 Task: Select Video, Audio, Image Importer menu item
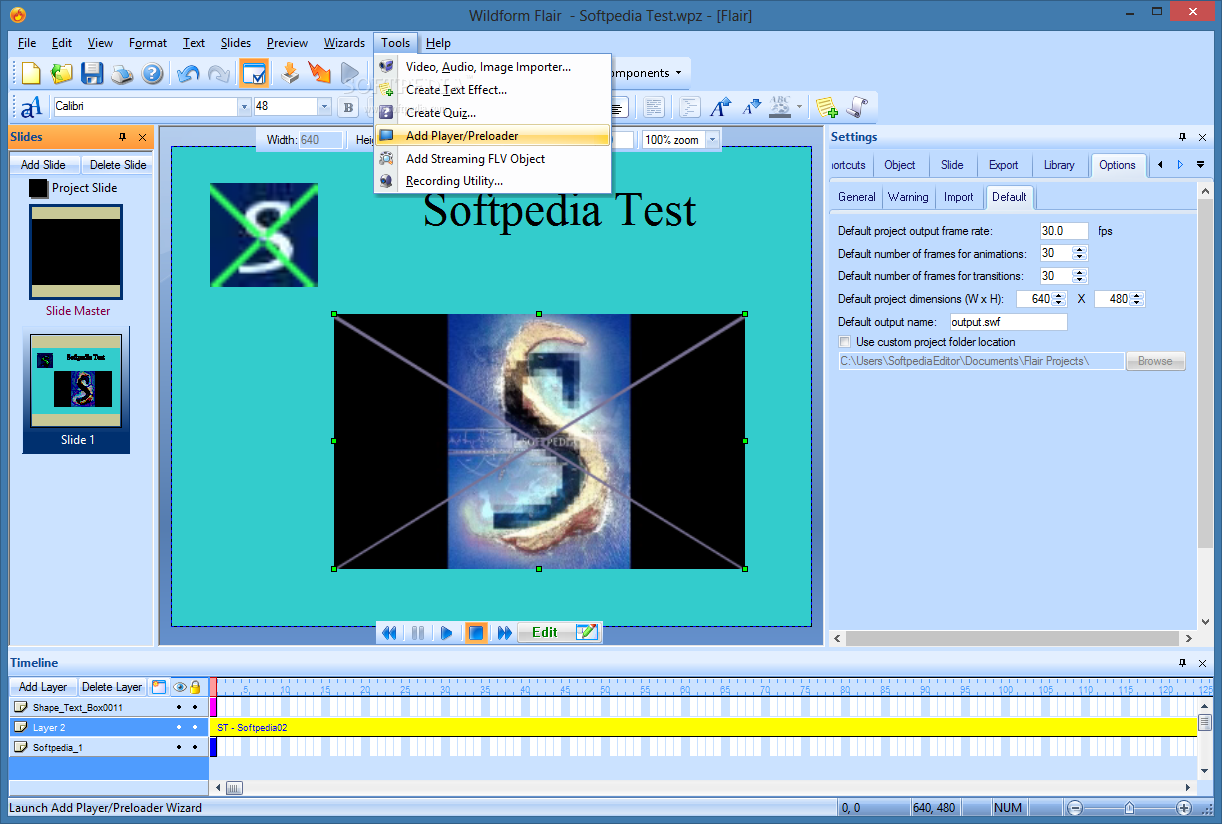click(x=493, y=67)
